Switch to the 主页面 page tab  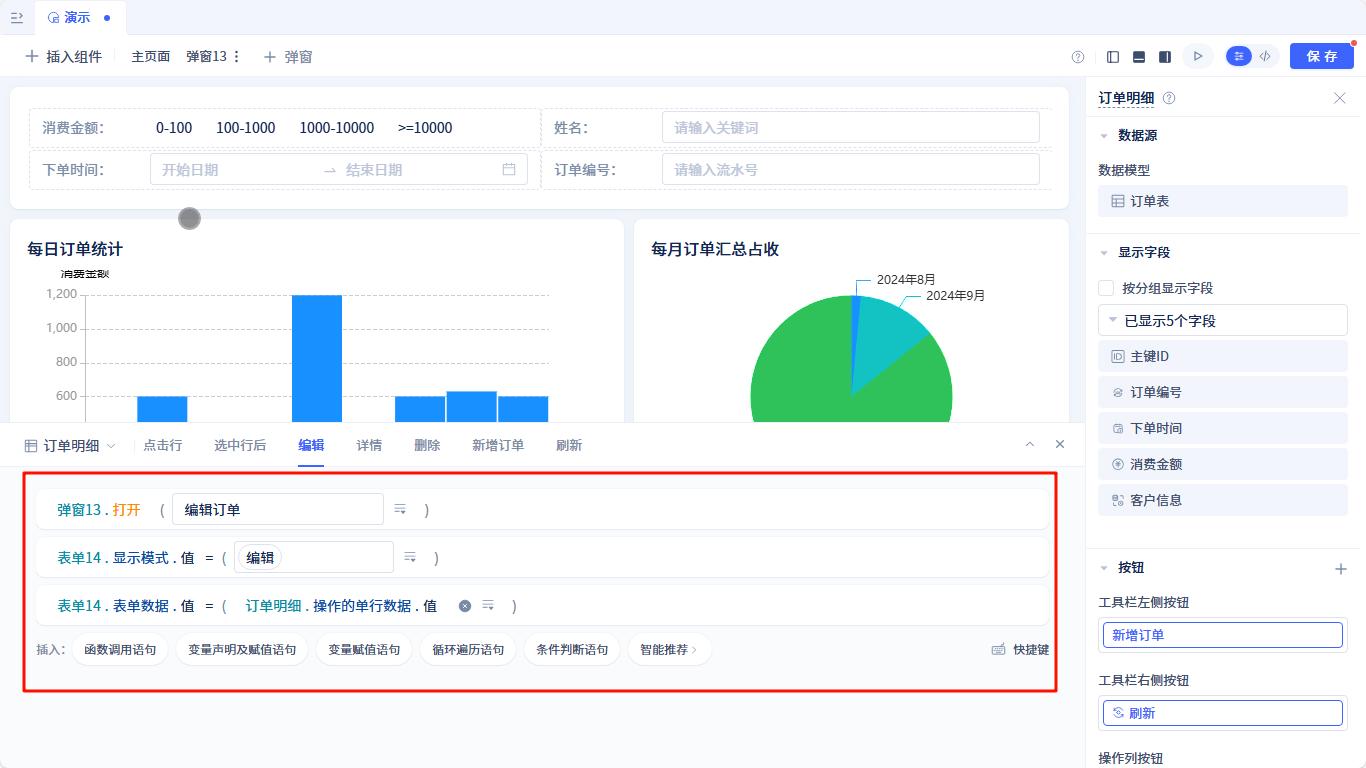point(150,56)
